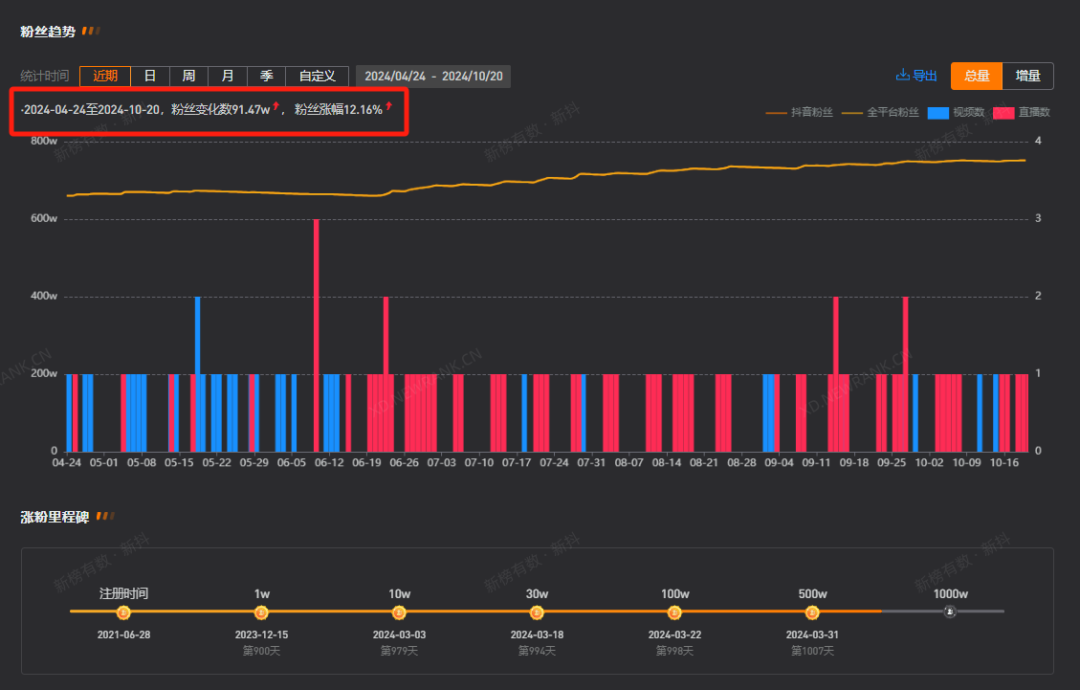Click the tallest red bar near 06-12
Image resolution: width=1080 pixels, height=690 pixels.
pyautogui.click(x=316, y=335)
